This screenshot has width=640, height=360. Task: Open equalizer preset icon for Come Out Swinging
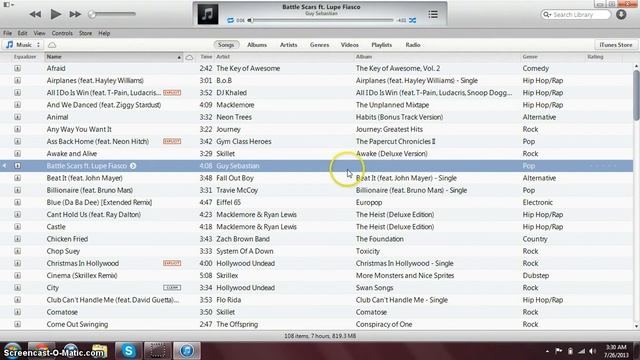tap(18, 324)
